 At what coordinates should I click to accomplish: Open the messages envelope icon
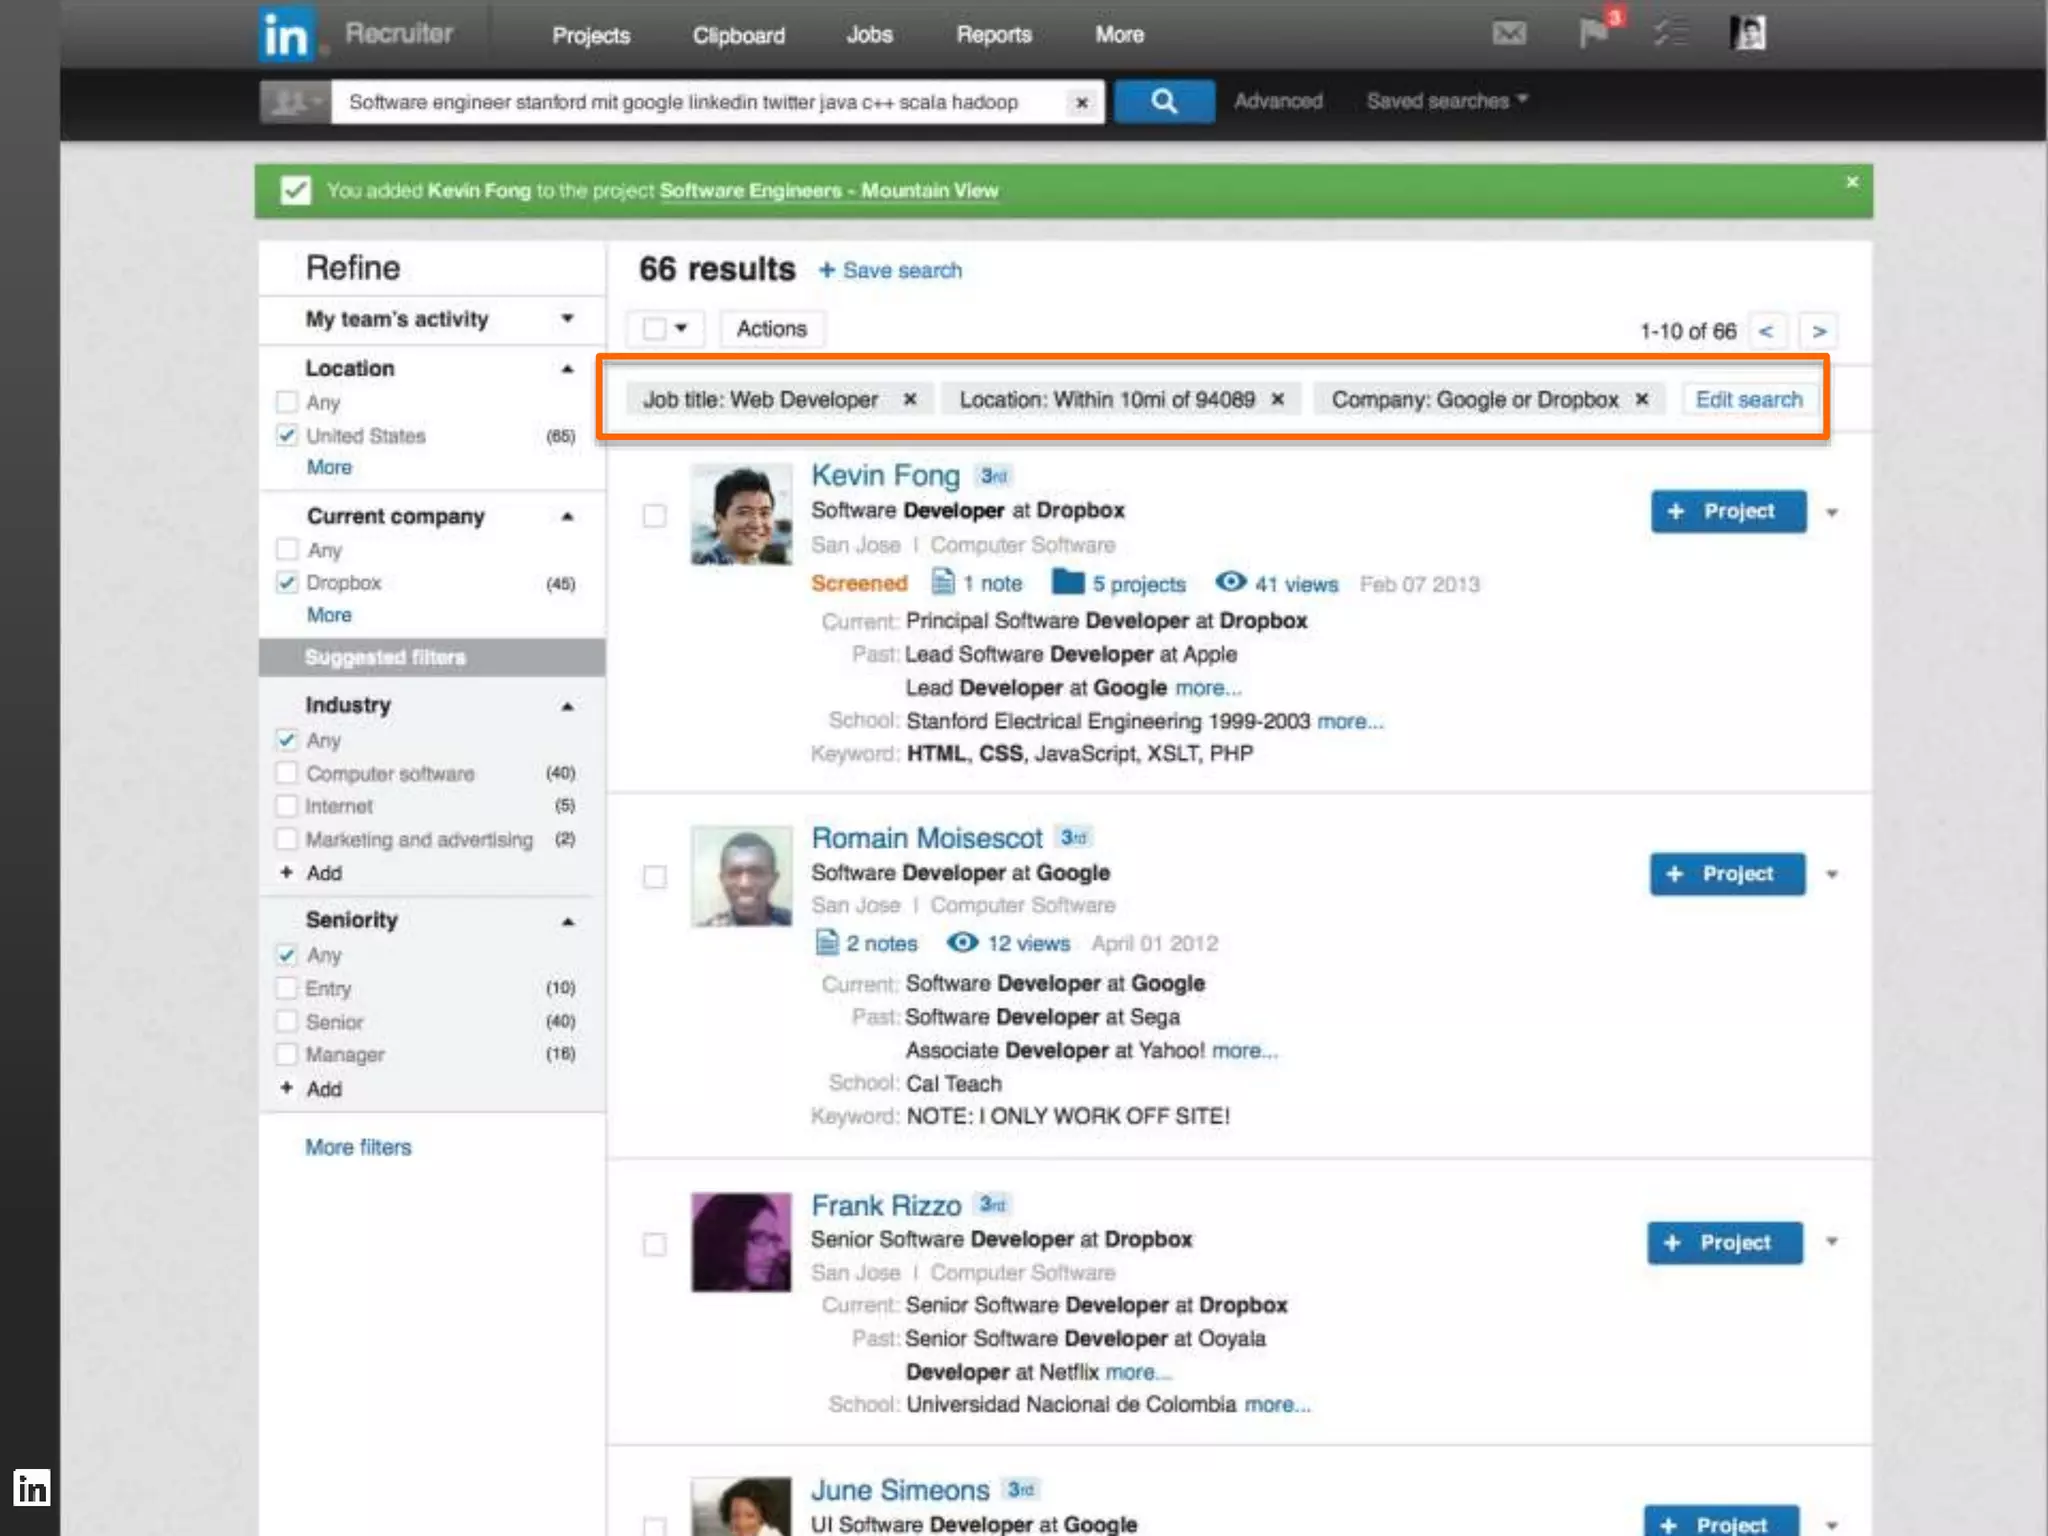(x=1509, y=34)
